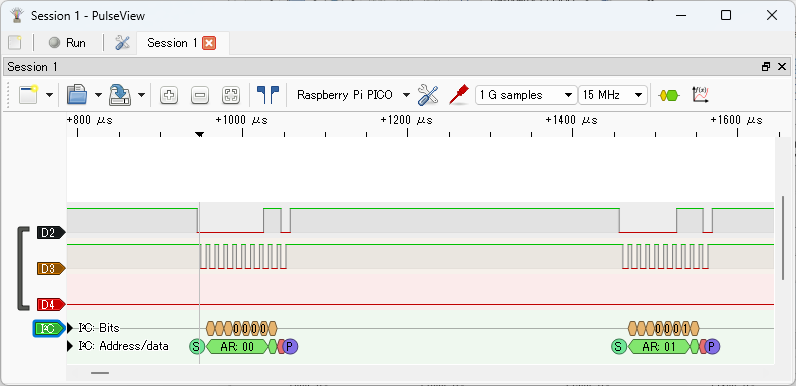
Task: Maximize the PulseView window
Action: point(726,15)
